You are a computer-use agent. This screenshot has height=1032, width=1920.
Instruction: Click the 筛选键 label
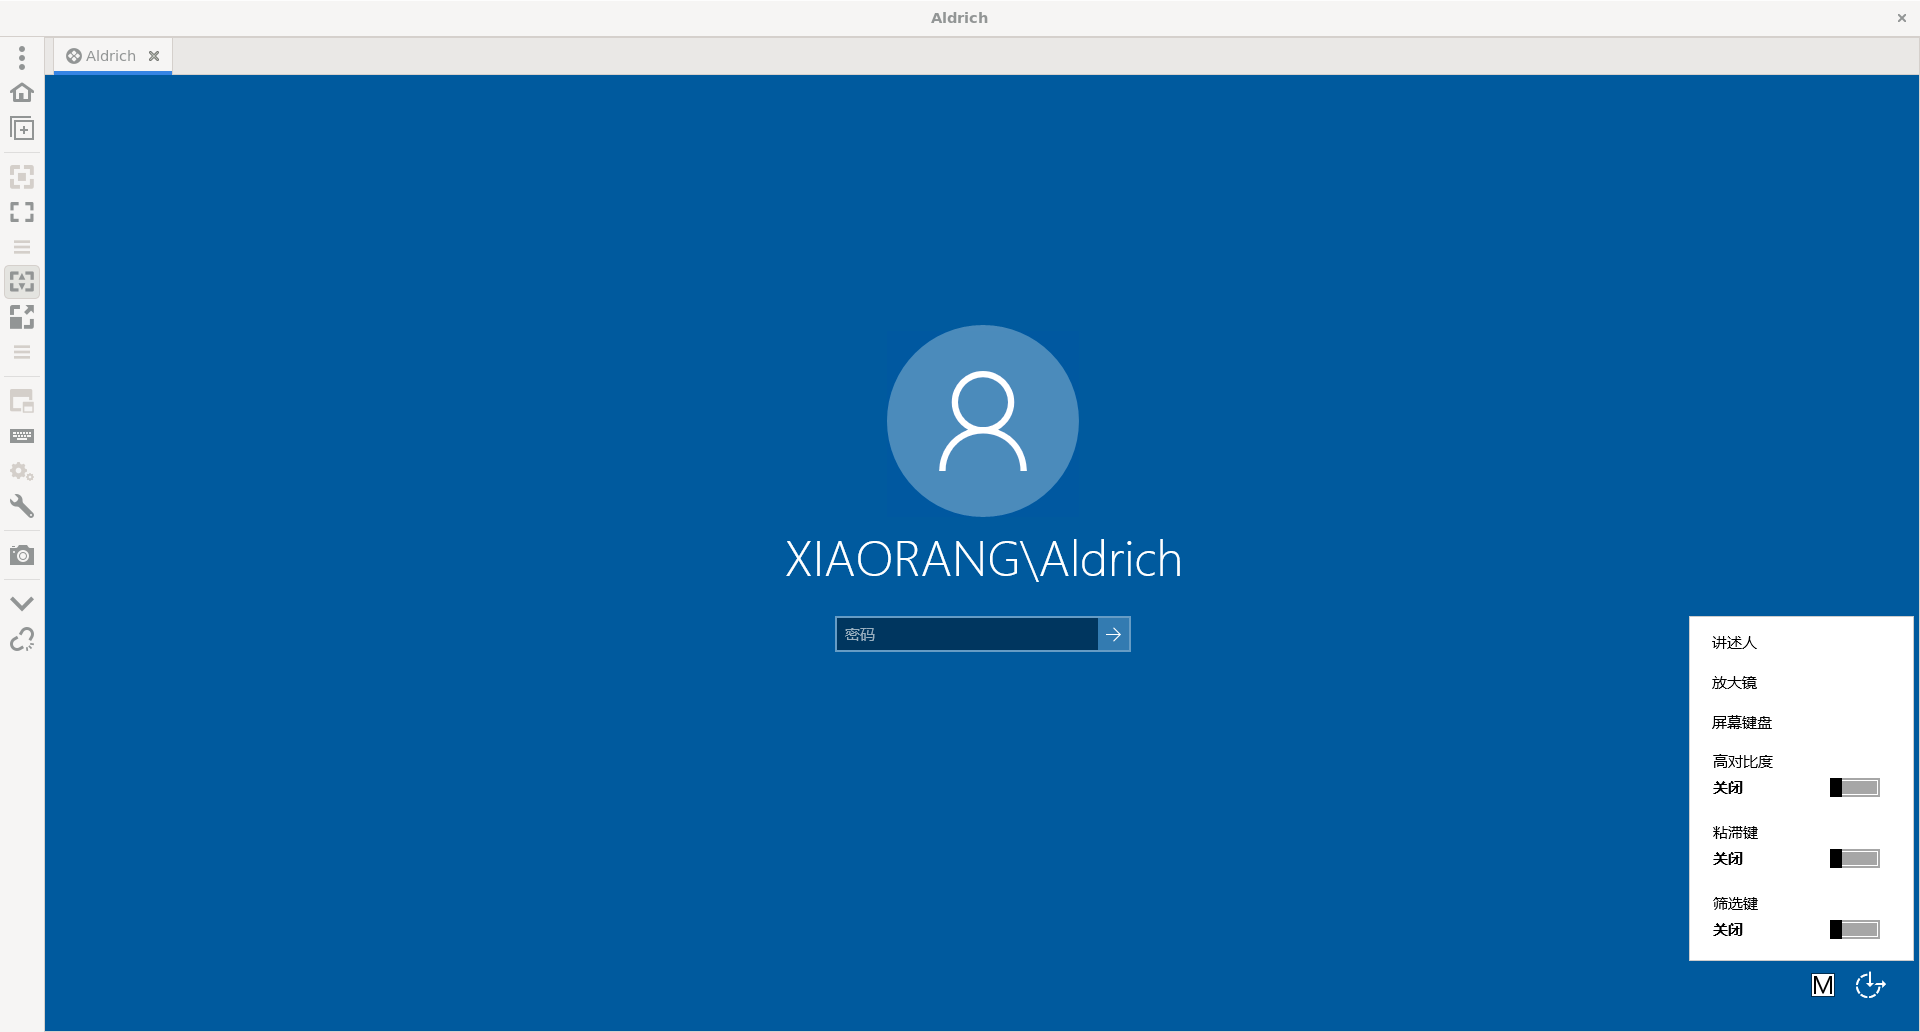1735,904
